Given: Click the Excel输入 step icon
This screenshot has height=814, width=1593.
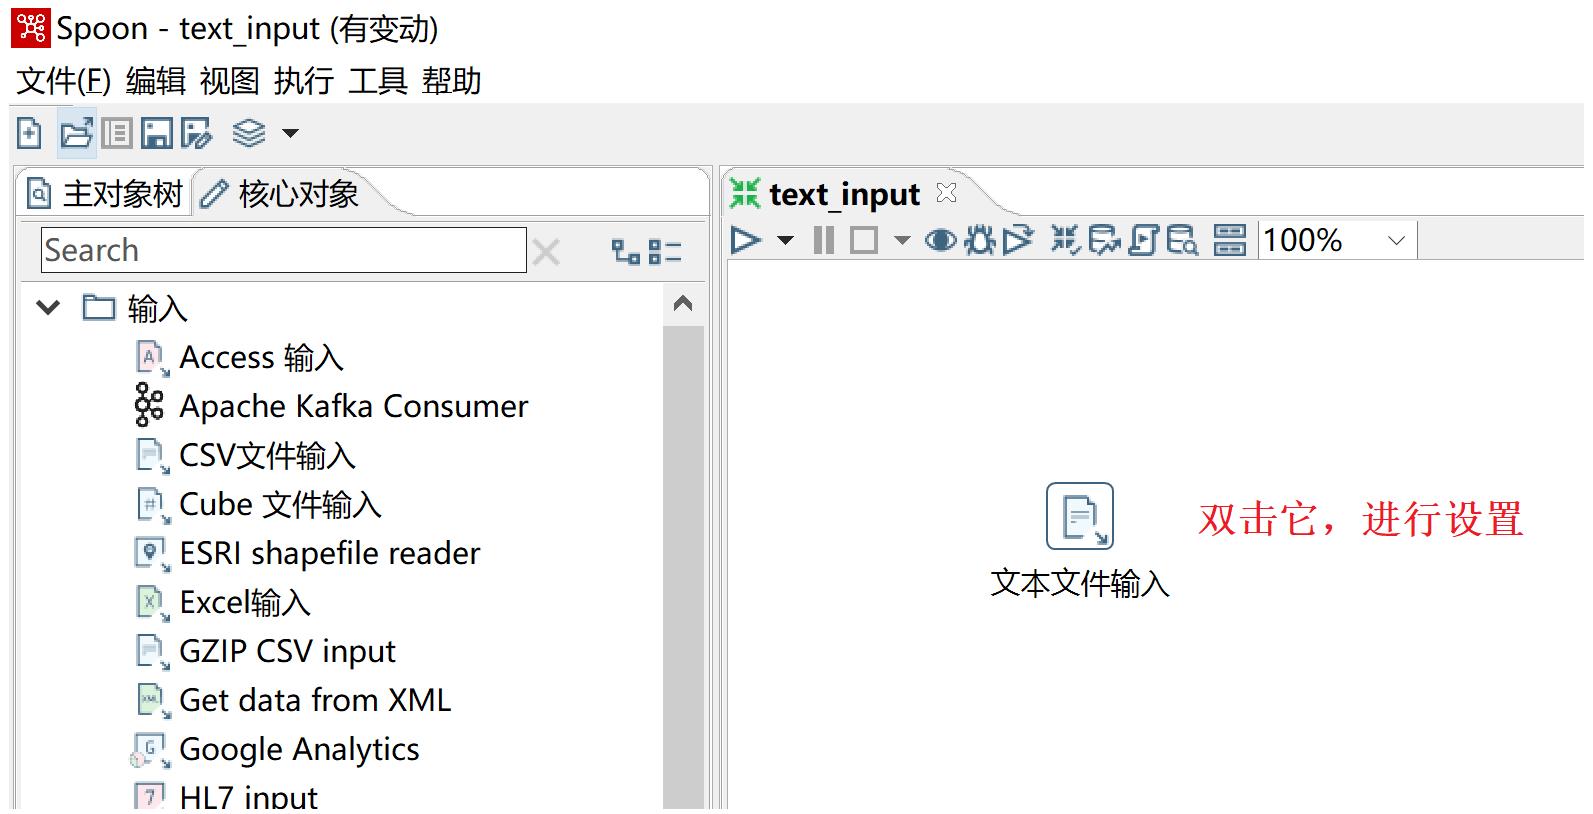Looking at the screenshot, I should [151, 603].
